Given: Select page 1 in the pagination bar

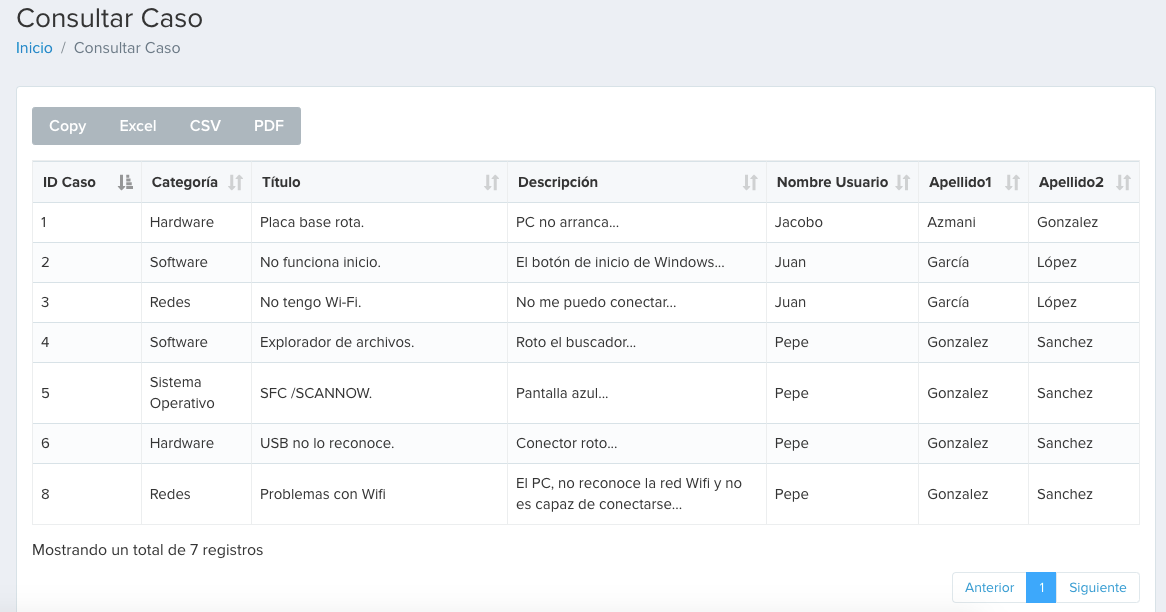Looking at the screenshot, I should pos(1041,587).
